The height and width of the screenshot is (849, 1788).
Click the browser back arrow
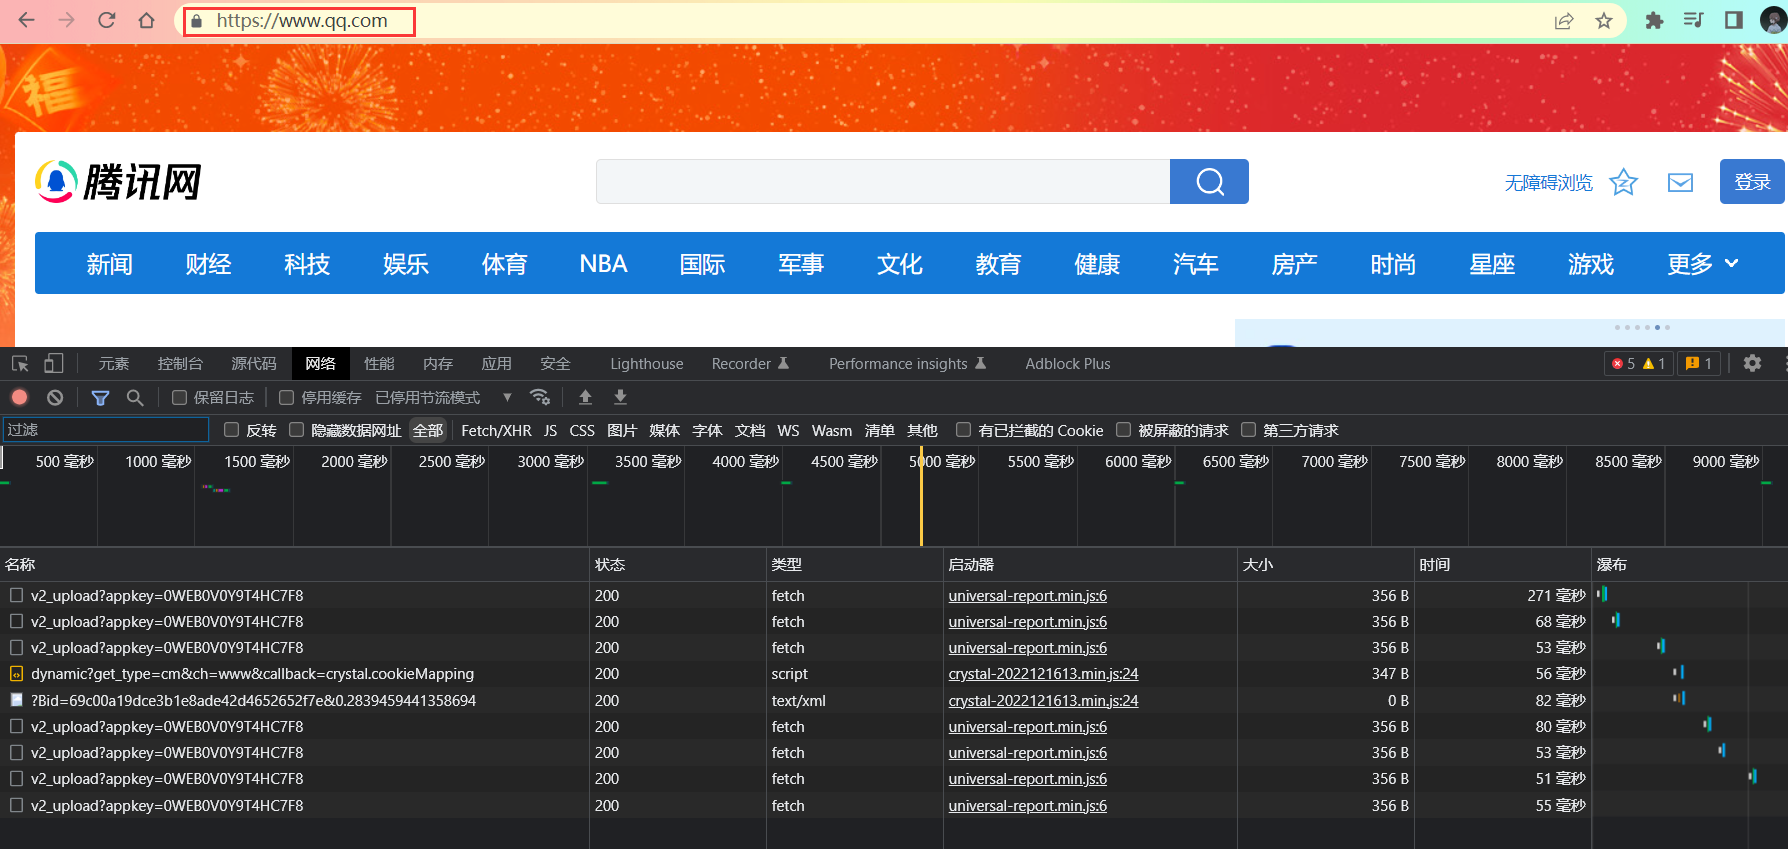pyautogui.click(x=27, y=20)
